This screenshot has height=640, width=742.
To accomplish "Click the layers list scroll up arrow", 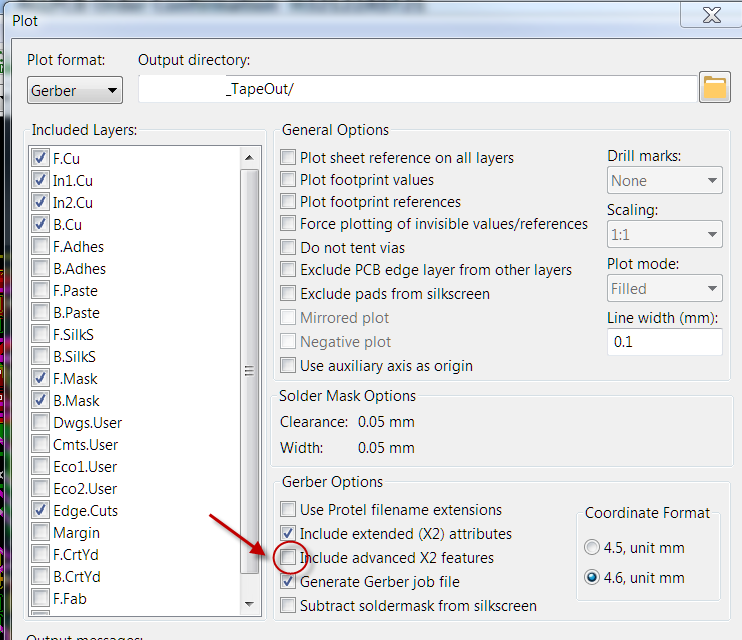I will (x=249, y=158).
